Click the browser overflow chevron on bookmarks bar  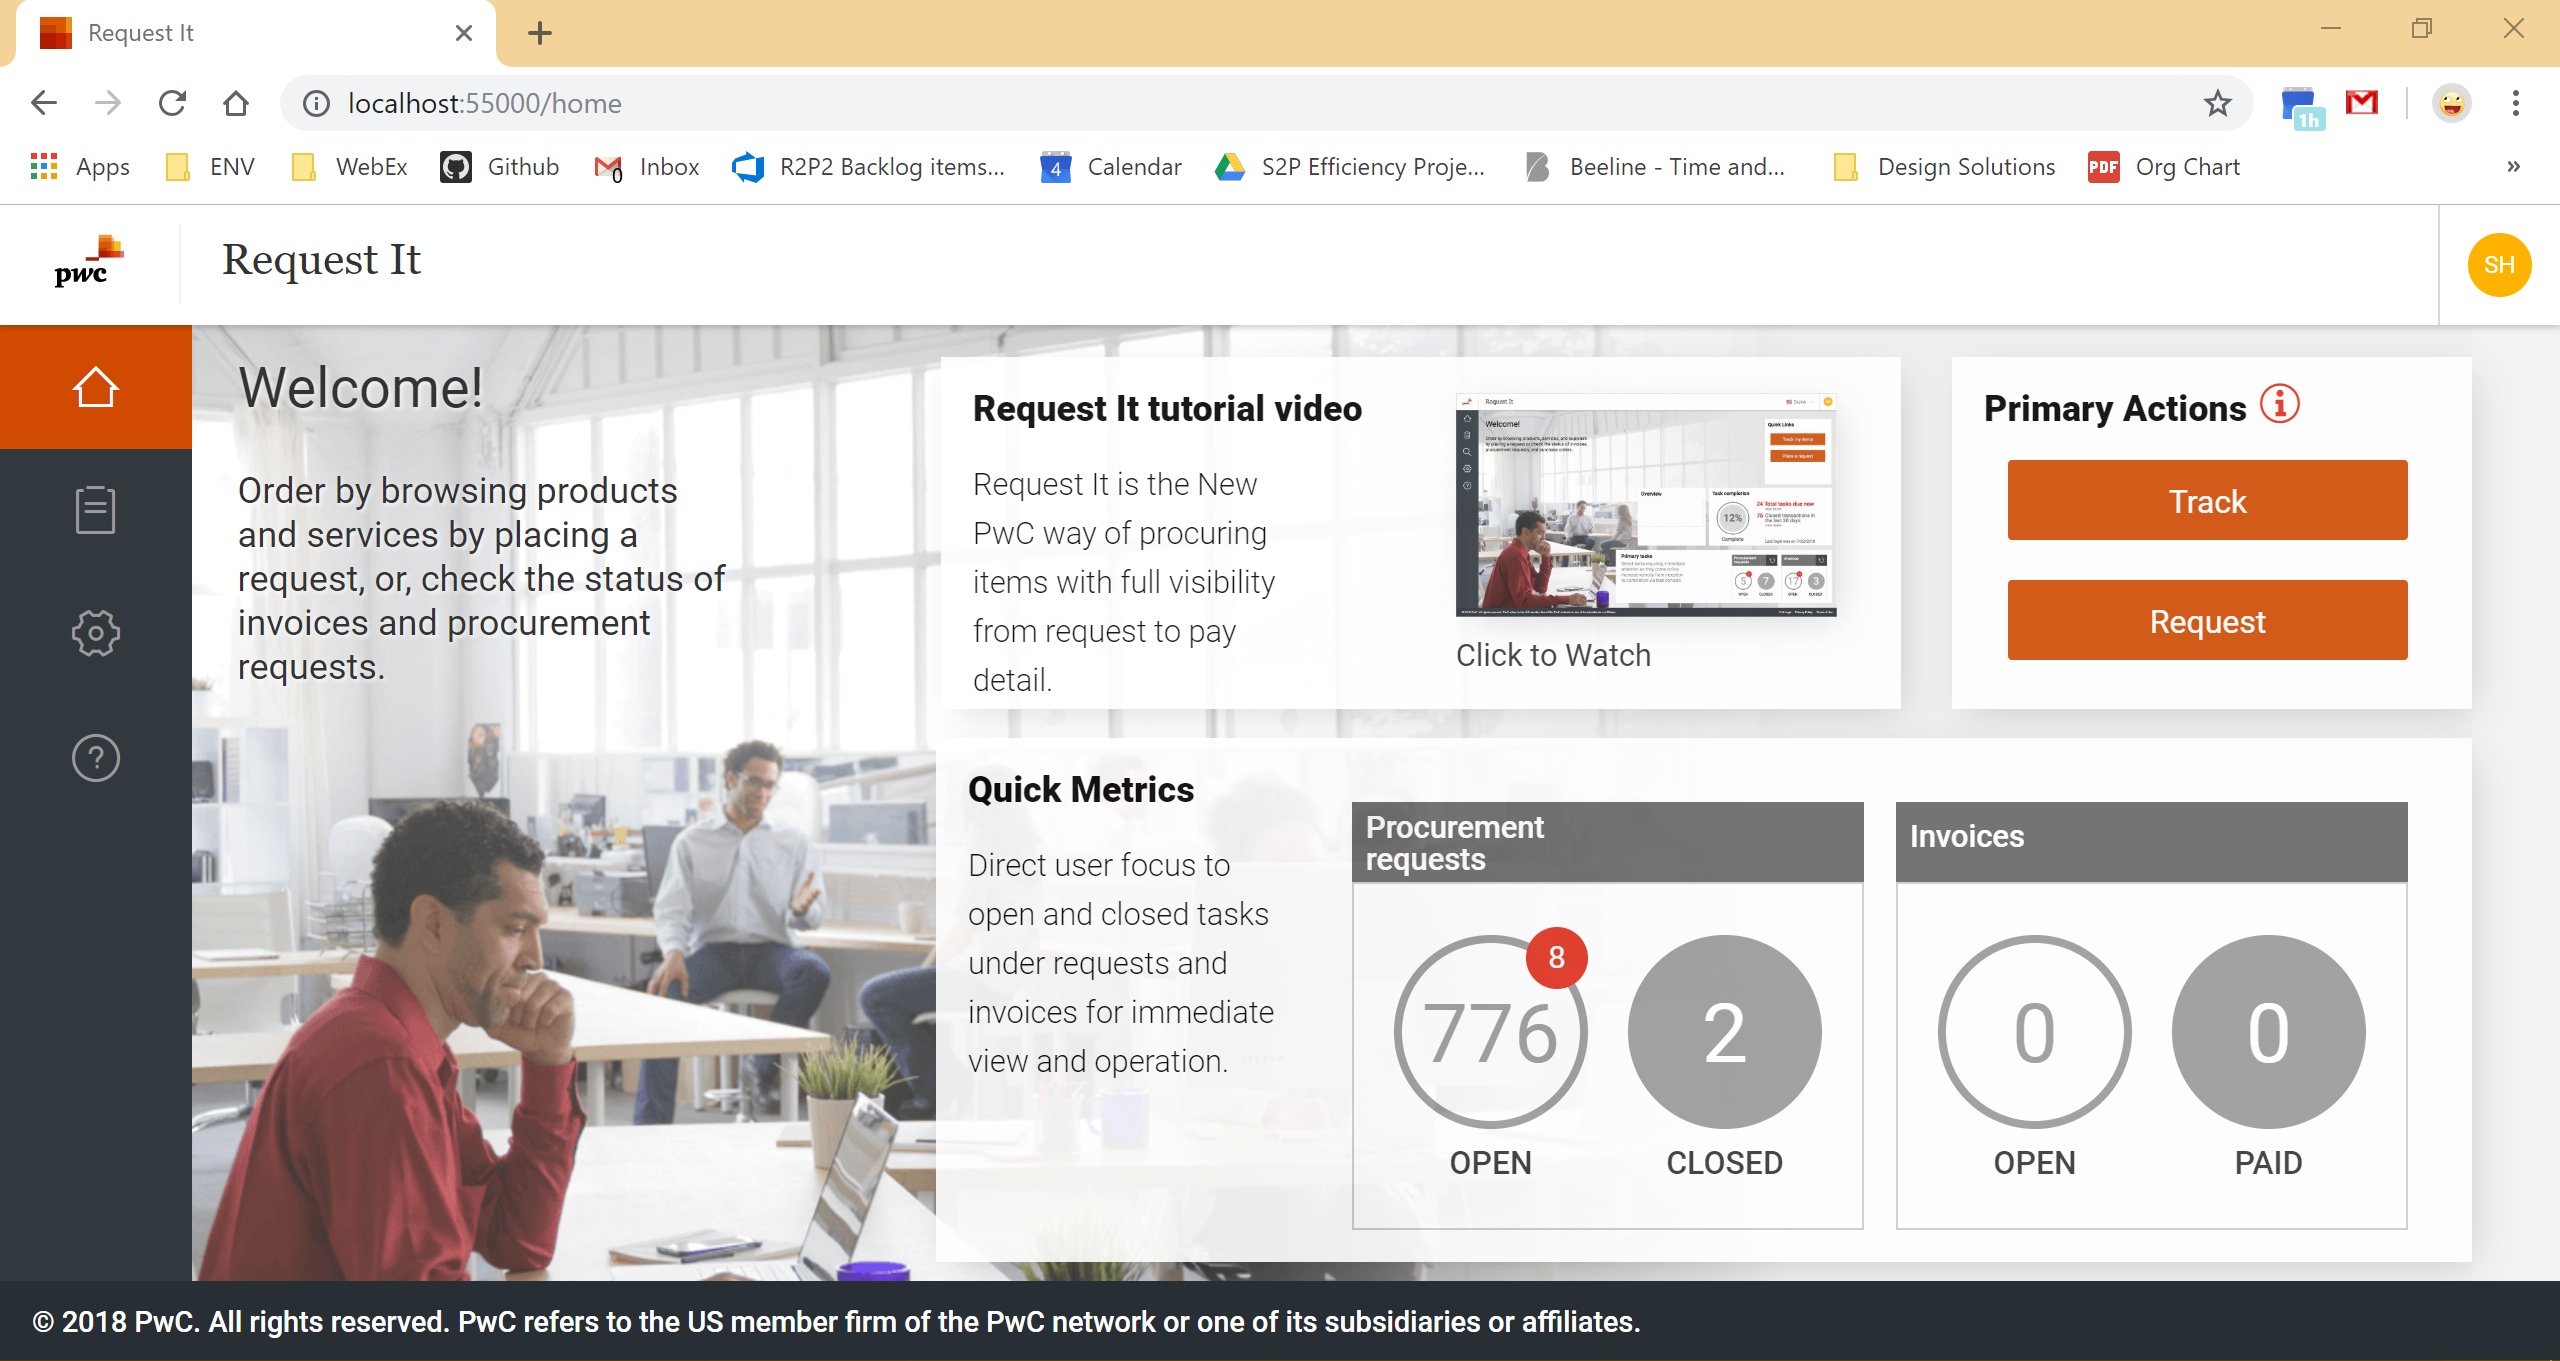tap(2512, 167)
